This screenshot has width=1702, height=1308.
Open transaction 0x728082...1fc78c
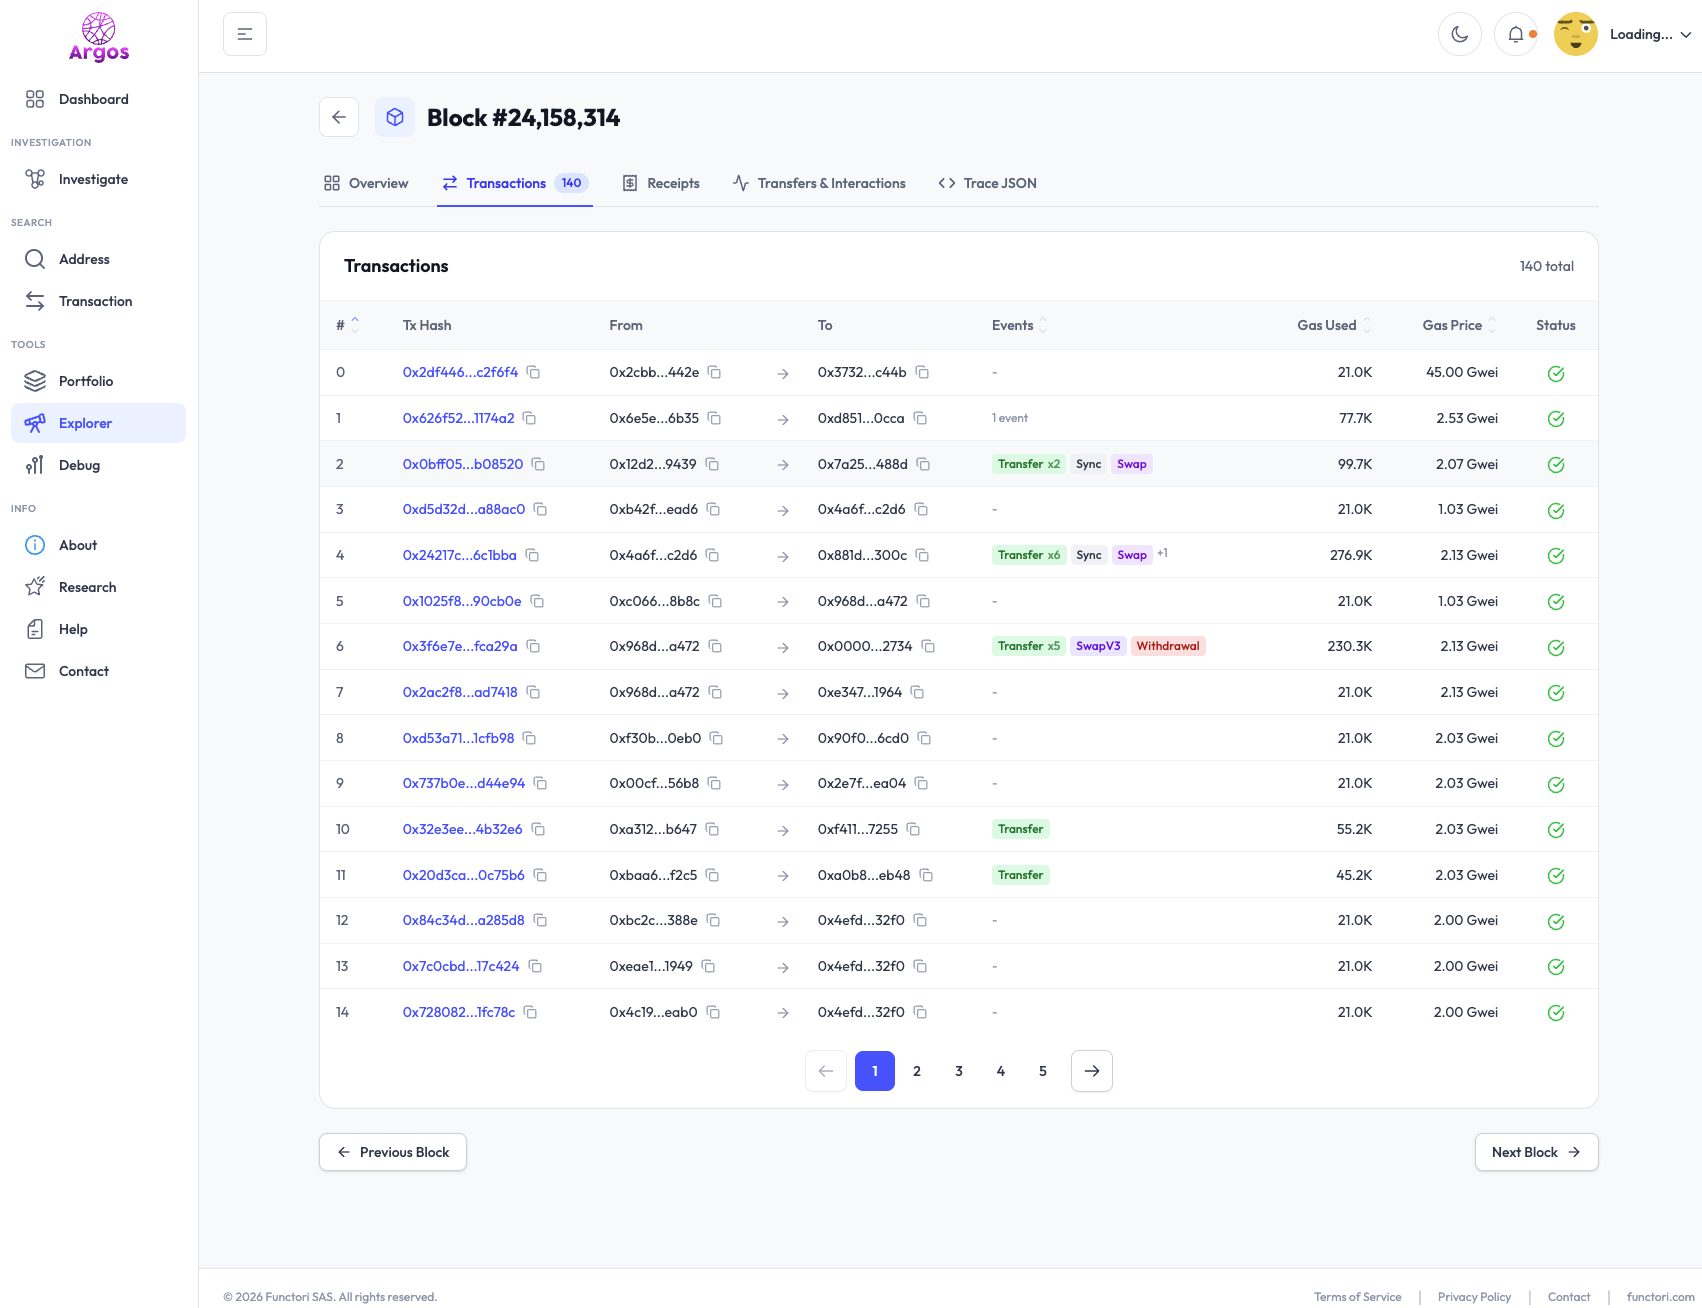[x=459, y=1012]
